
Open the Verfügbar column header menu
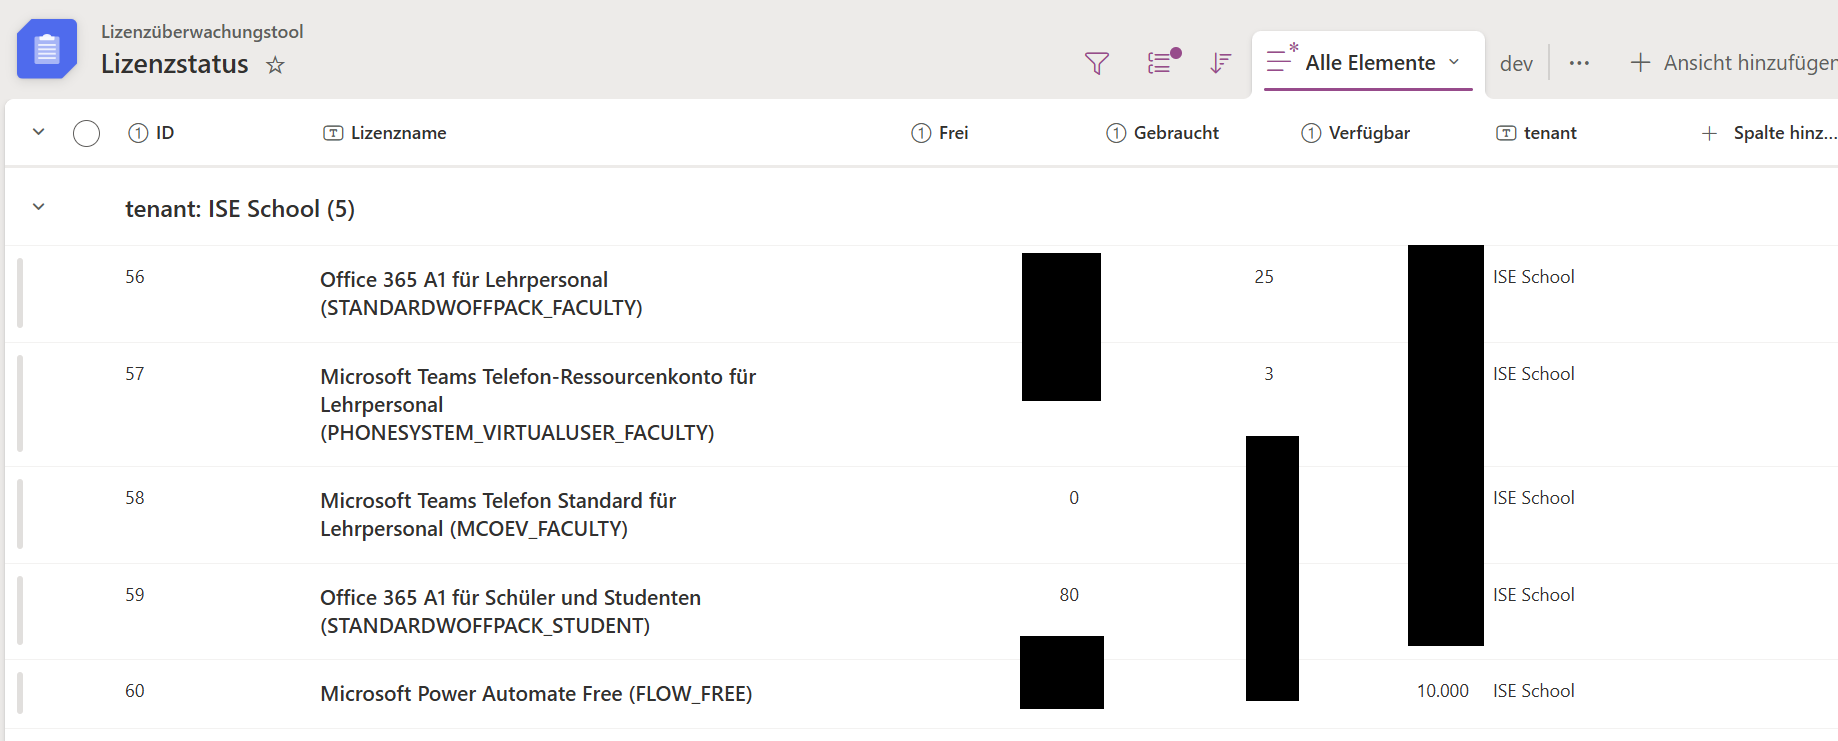point(1356,133)
